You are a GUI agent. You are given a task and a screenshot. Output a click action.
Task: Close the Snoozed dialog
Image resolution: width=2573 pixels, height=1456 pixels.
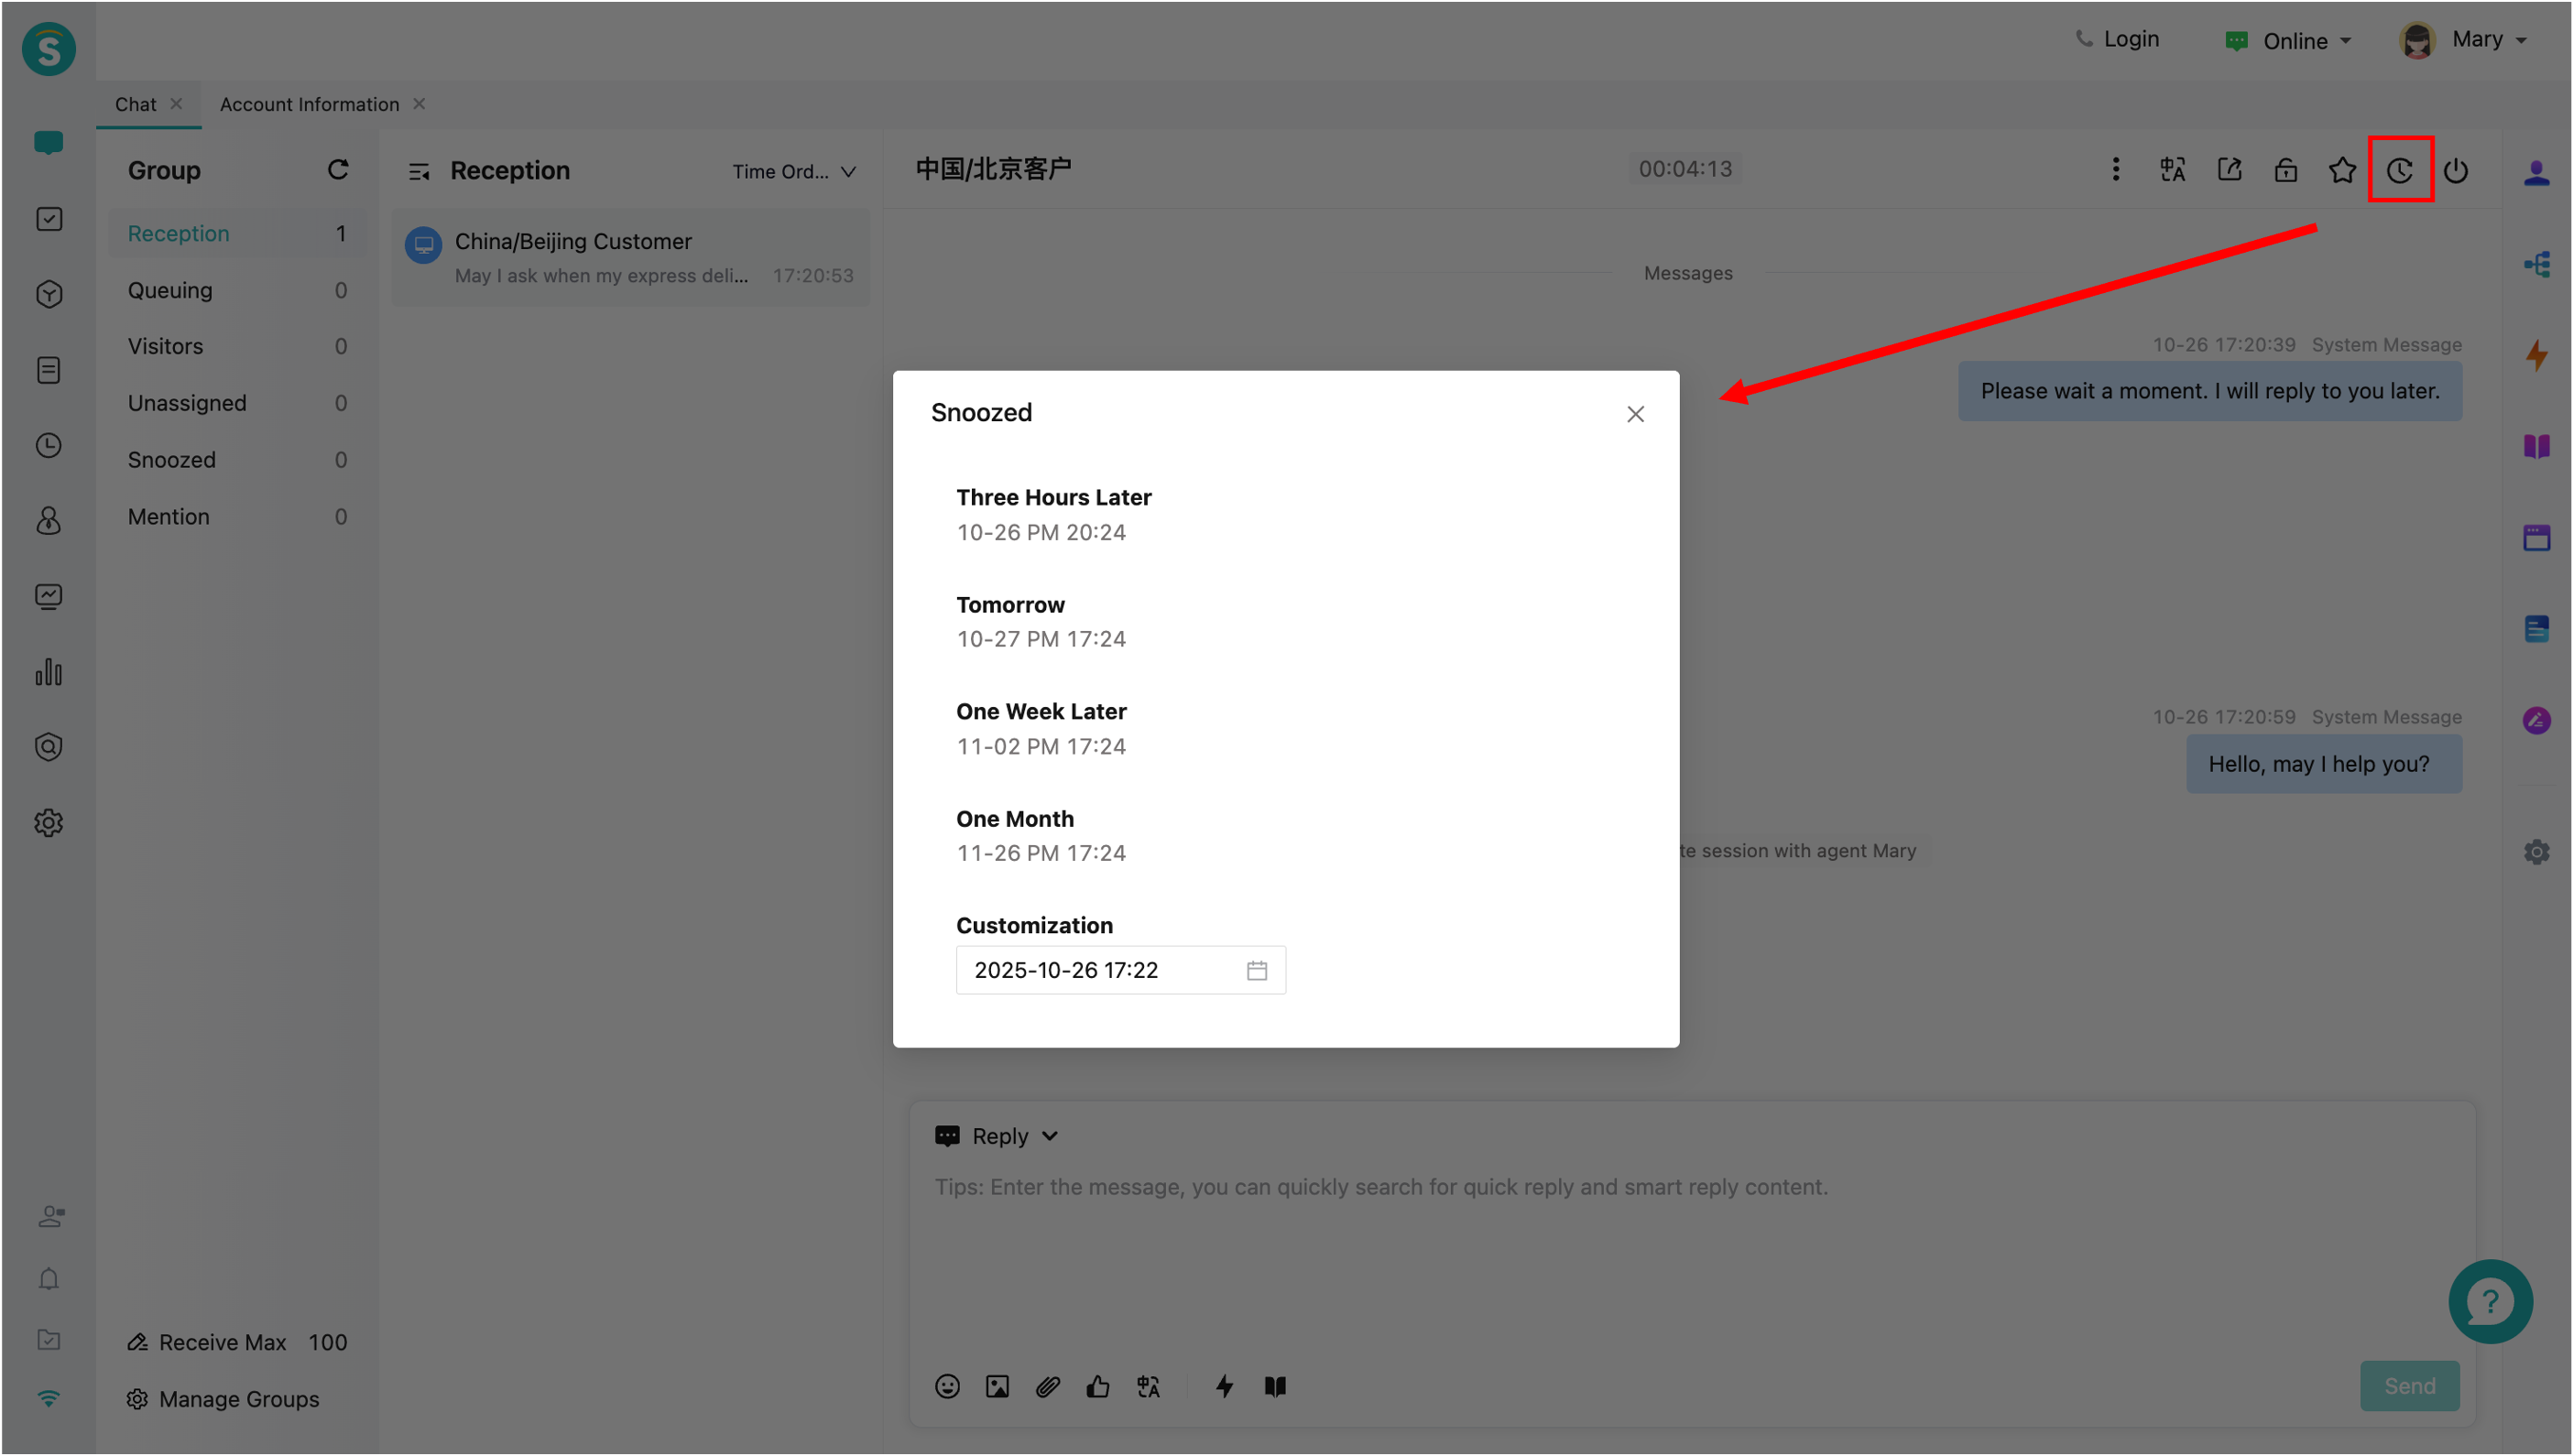(x=1635, y=414)
